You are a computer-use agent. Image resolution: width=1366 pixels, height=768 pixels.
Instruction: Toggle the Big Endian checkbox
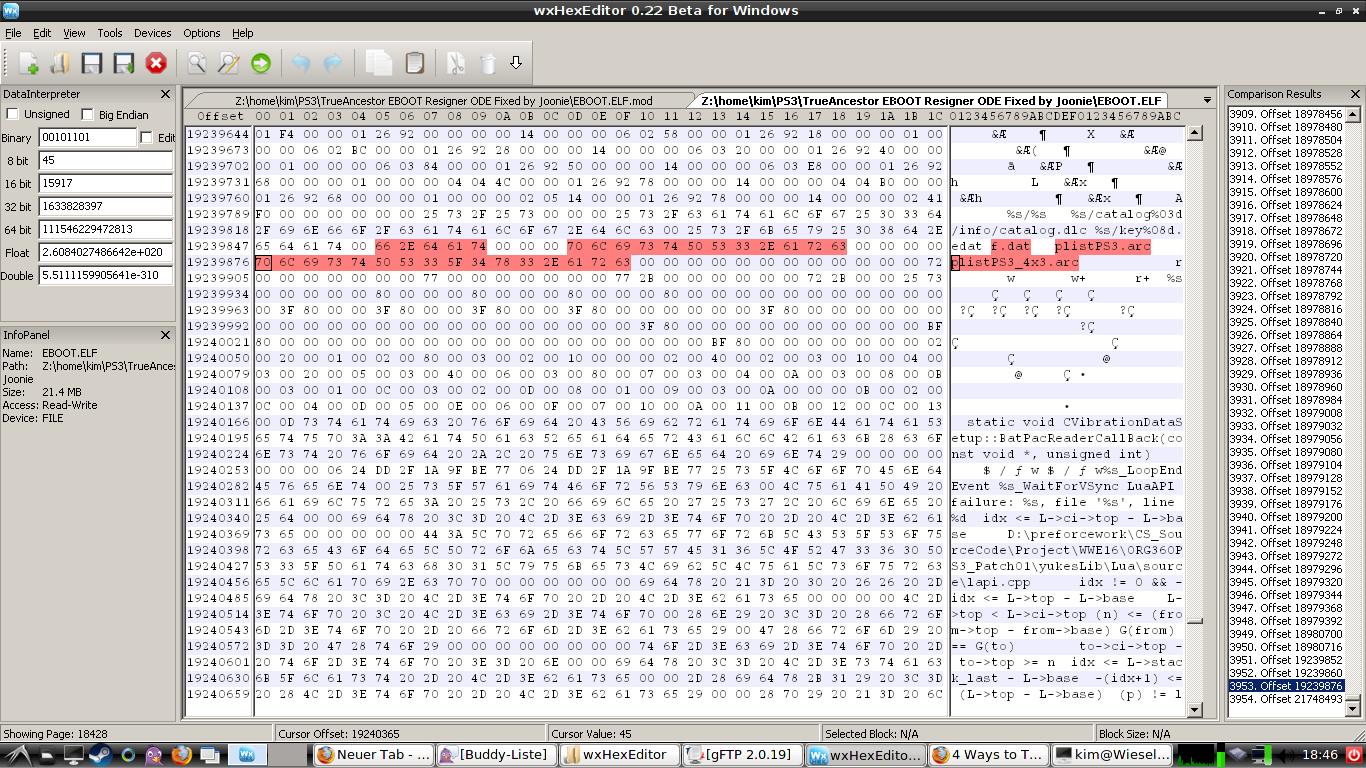[x=87, y=115]
